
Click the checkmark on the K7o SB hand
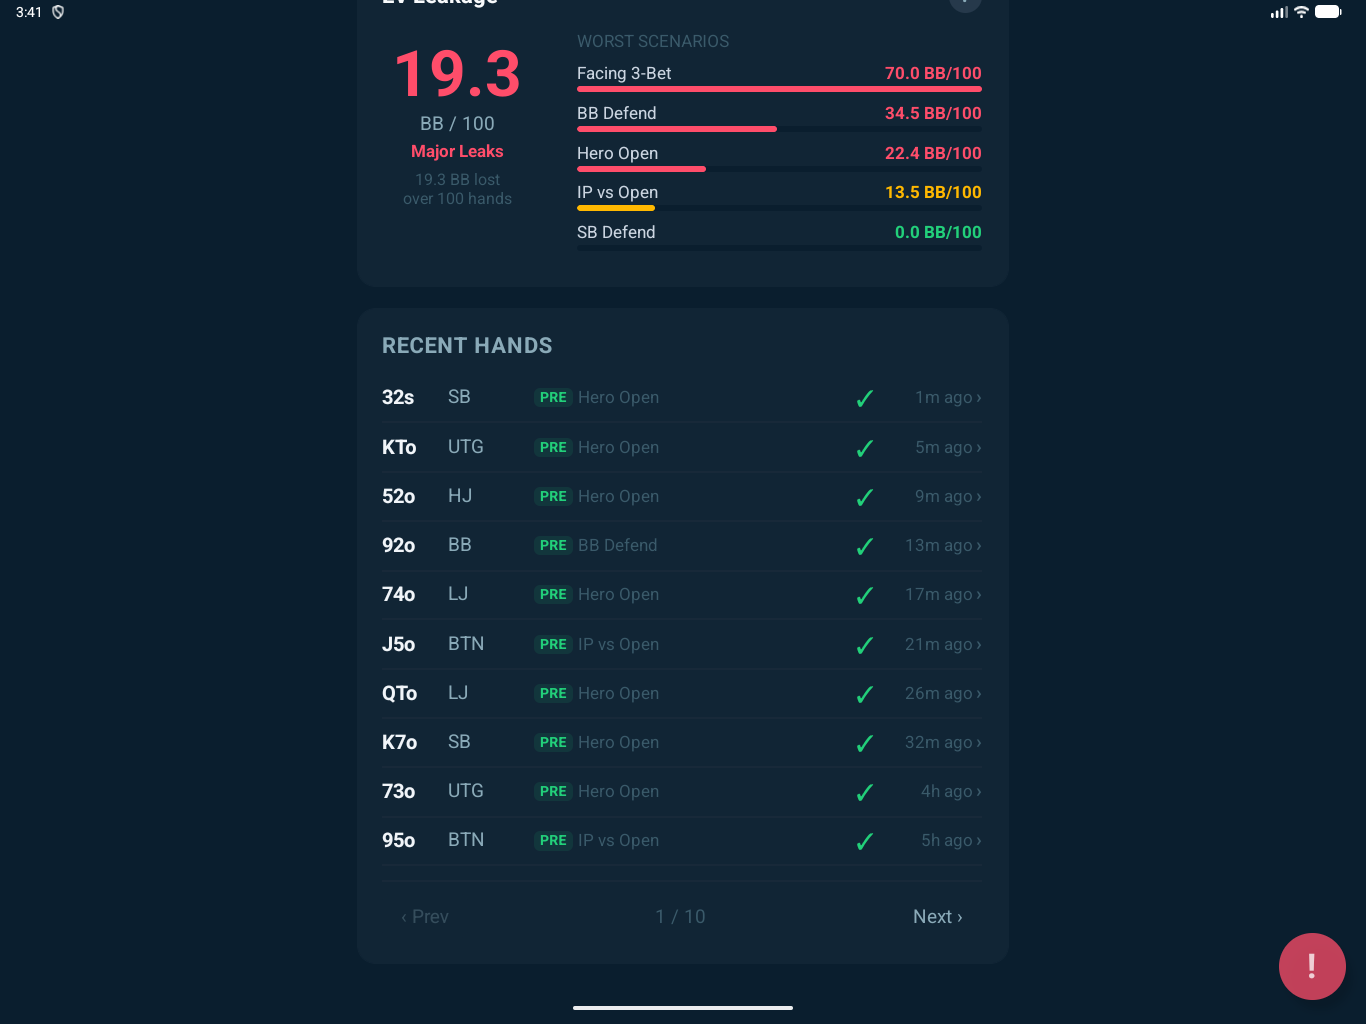tap(865, 743)
